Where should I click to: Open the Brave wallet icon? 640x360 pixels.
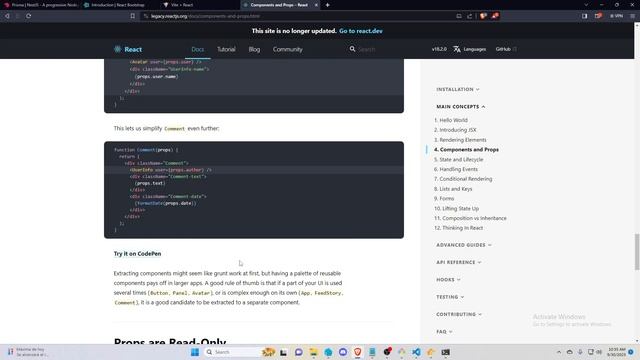click(x=598, y=16)
